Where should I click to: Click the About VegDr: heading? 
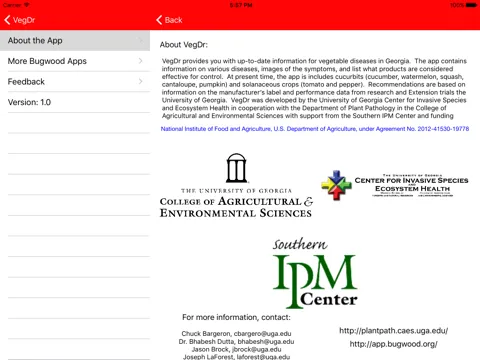click(x=184, y=45)
